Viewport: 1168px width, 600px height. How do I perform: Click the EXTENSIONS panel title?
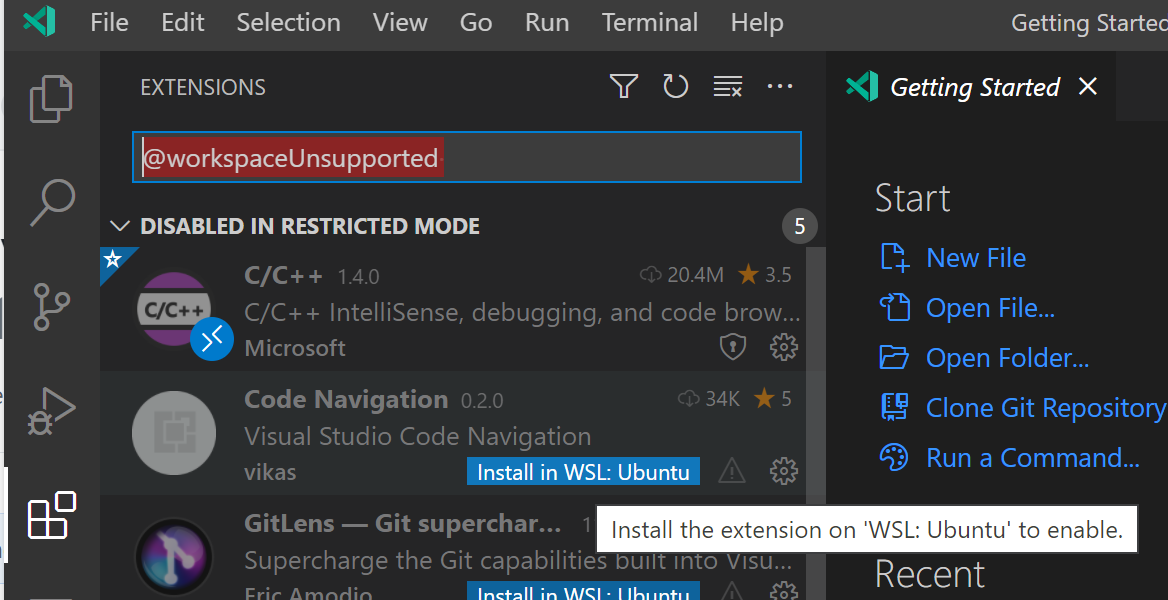pos(203,87)
